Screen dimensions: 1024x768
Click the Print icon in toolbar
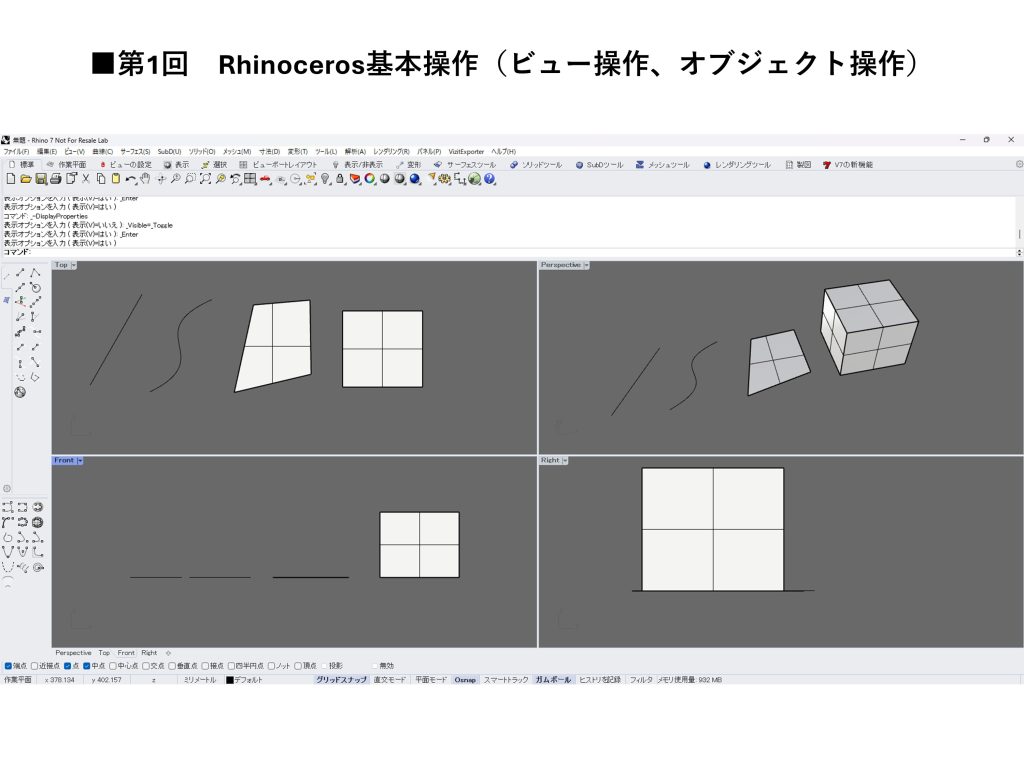[56, 179]
